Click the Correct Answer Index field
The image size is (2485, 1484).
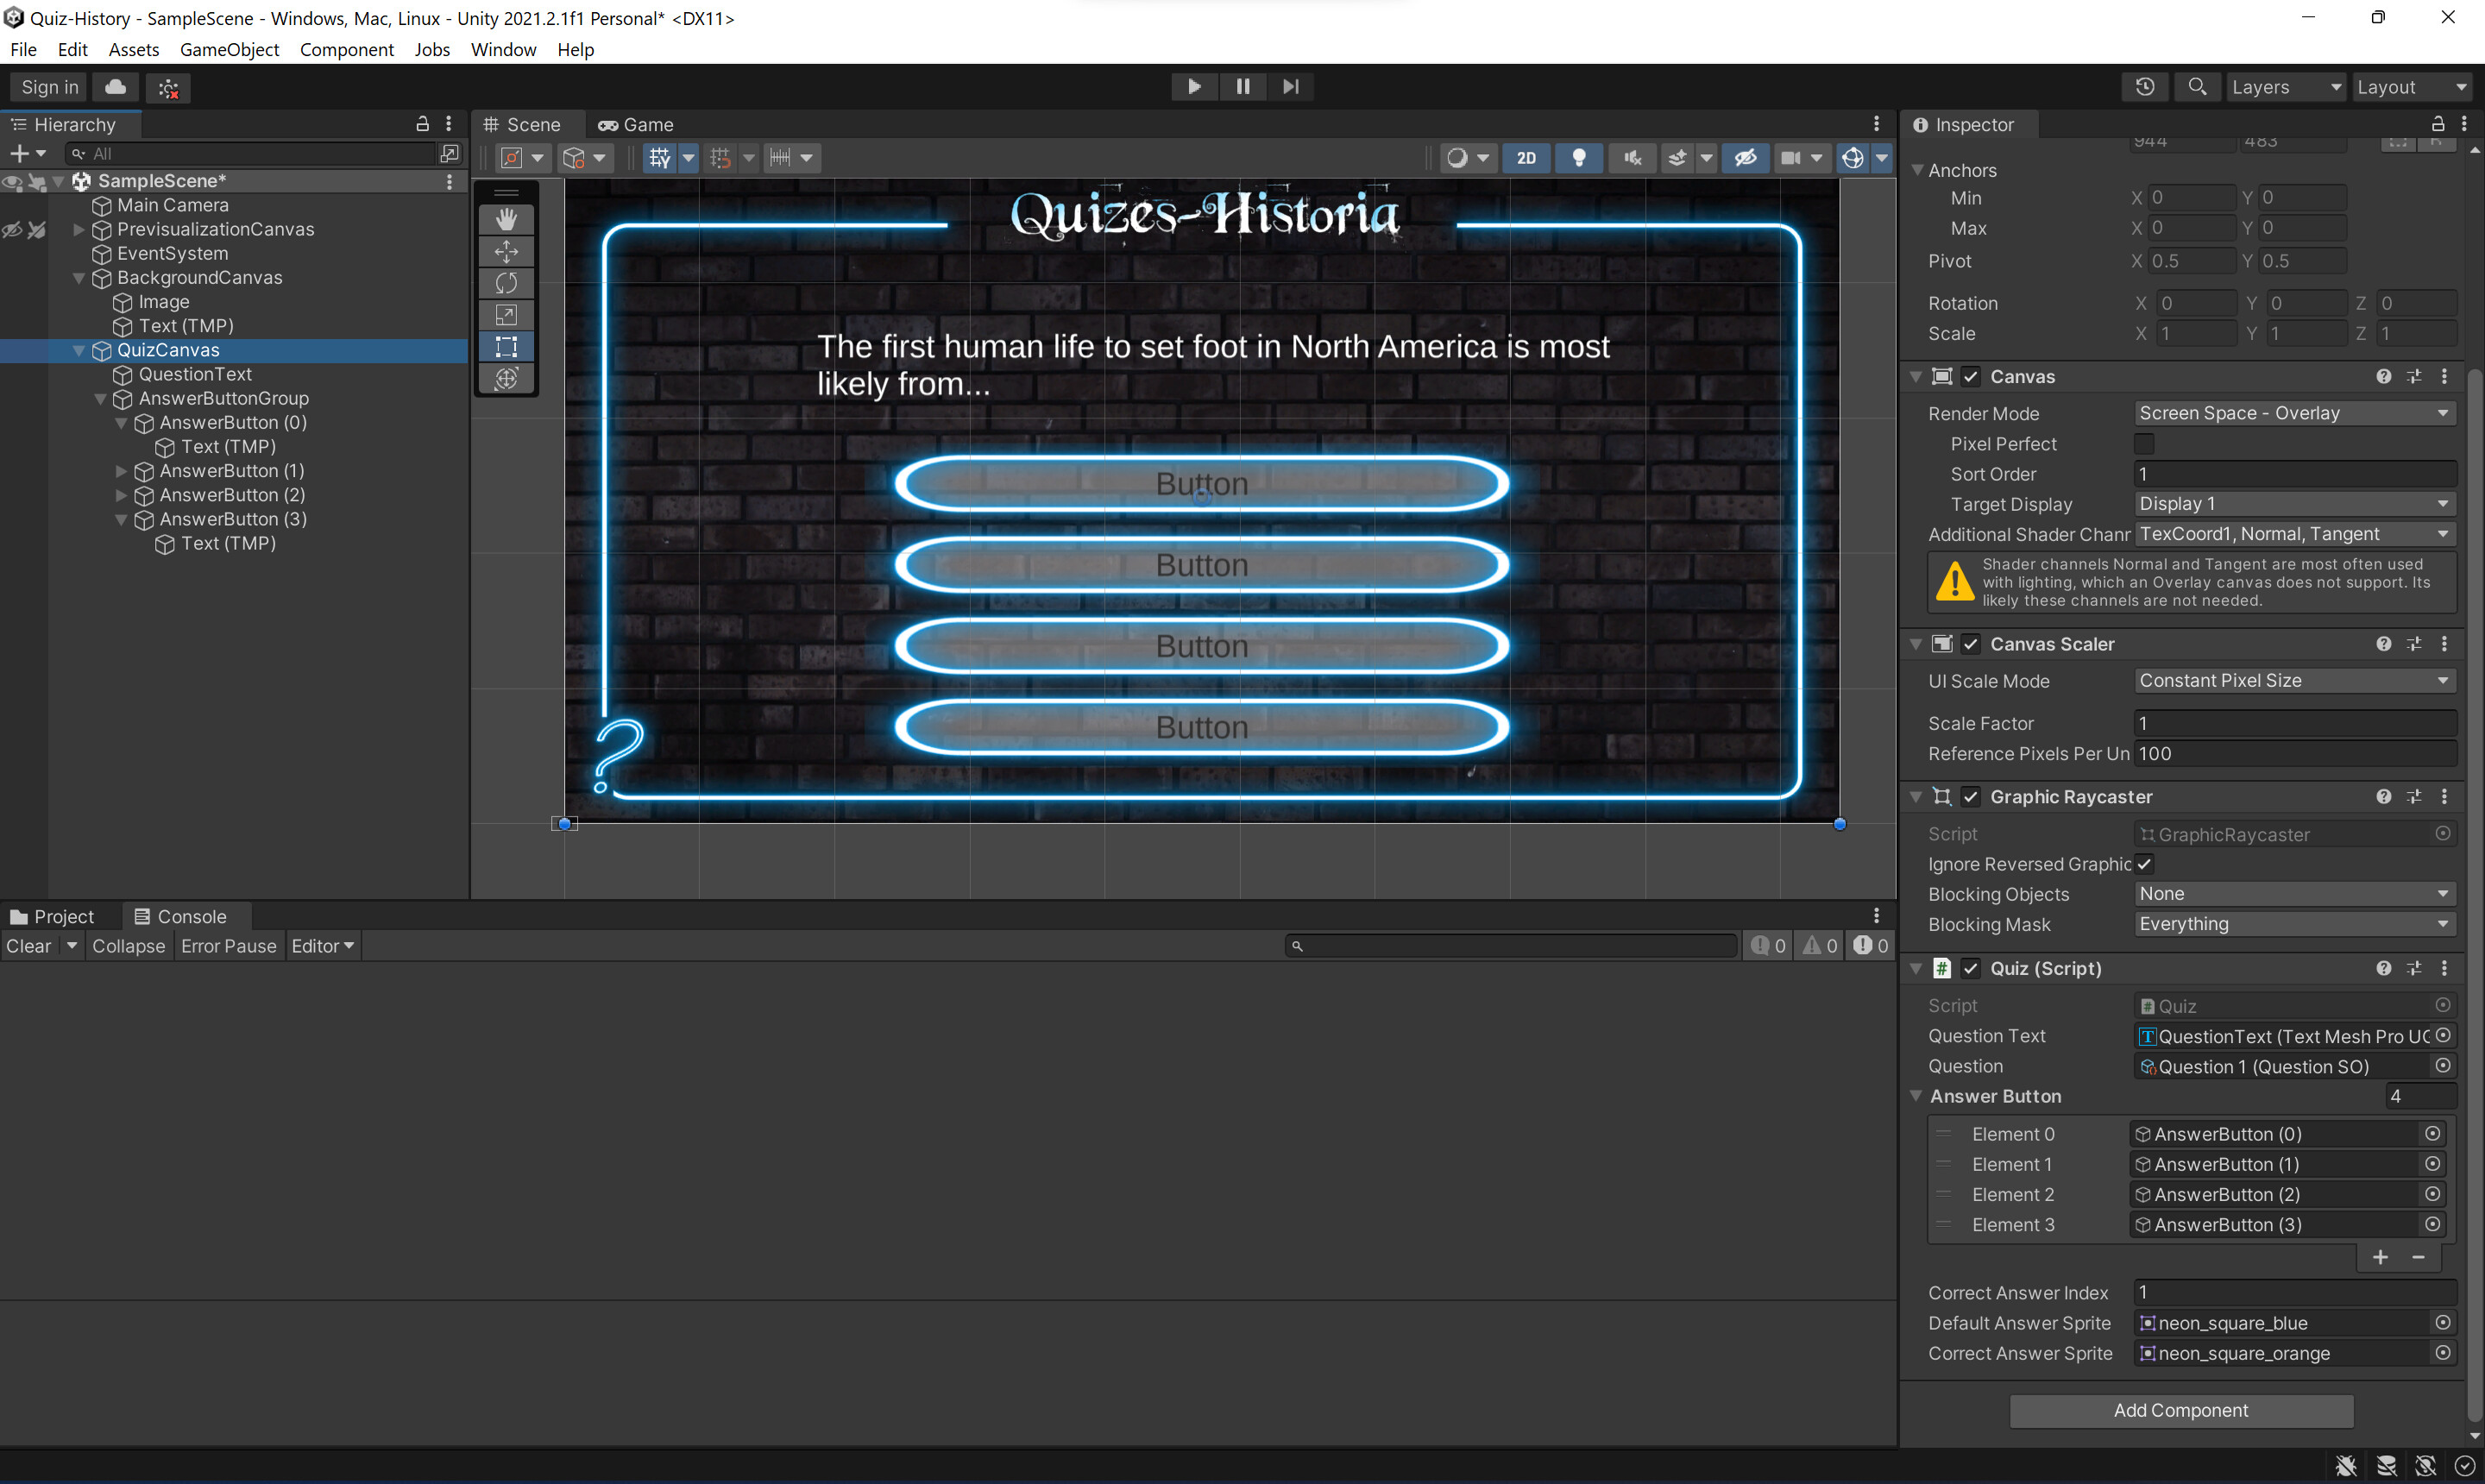tap(2293, 1292)
